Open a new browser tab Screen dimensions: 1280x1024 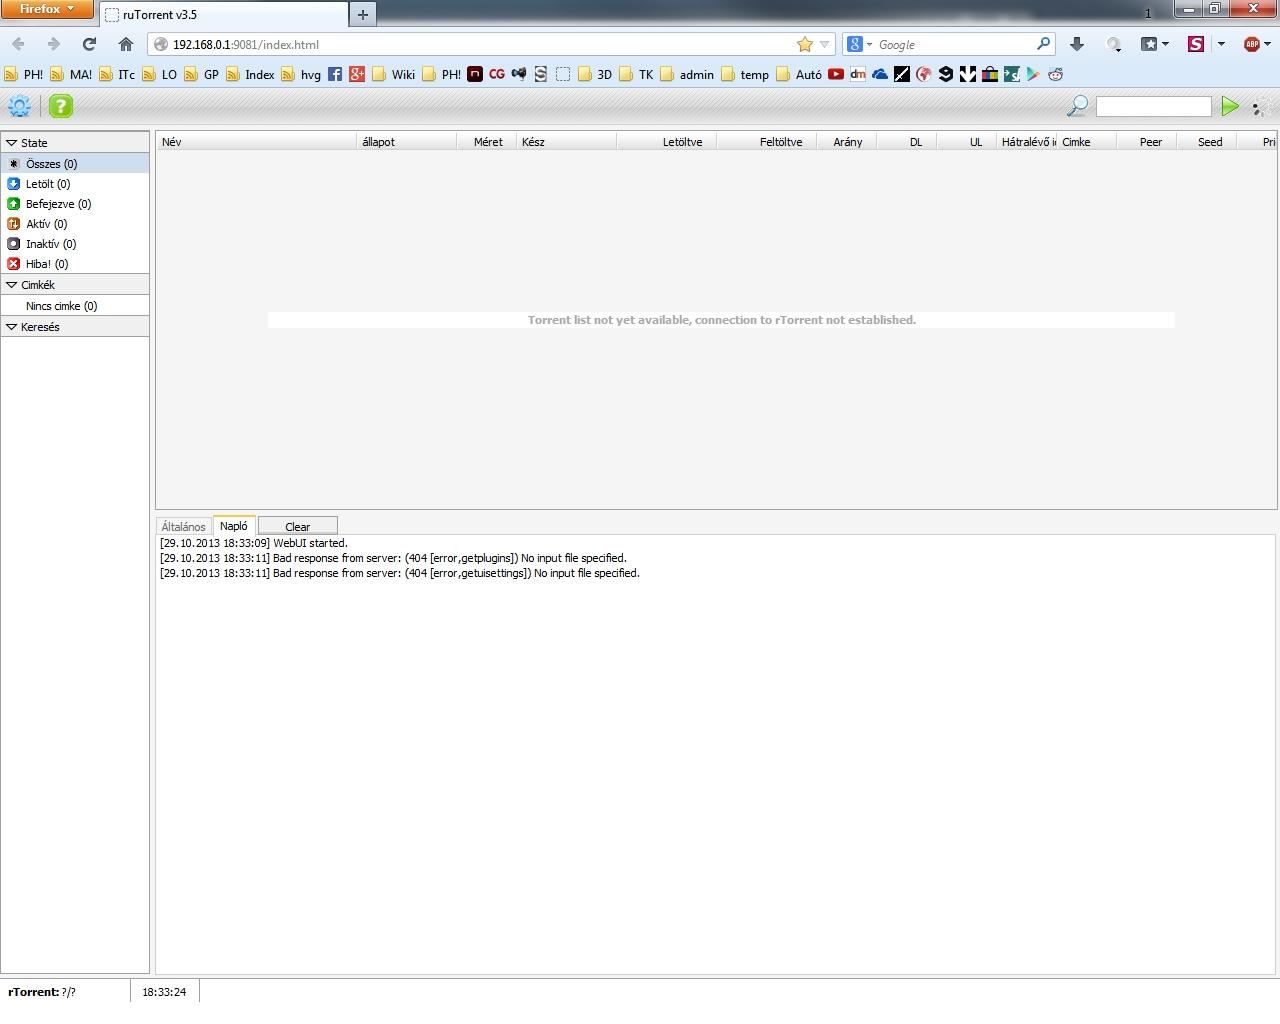[362, 14]
